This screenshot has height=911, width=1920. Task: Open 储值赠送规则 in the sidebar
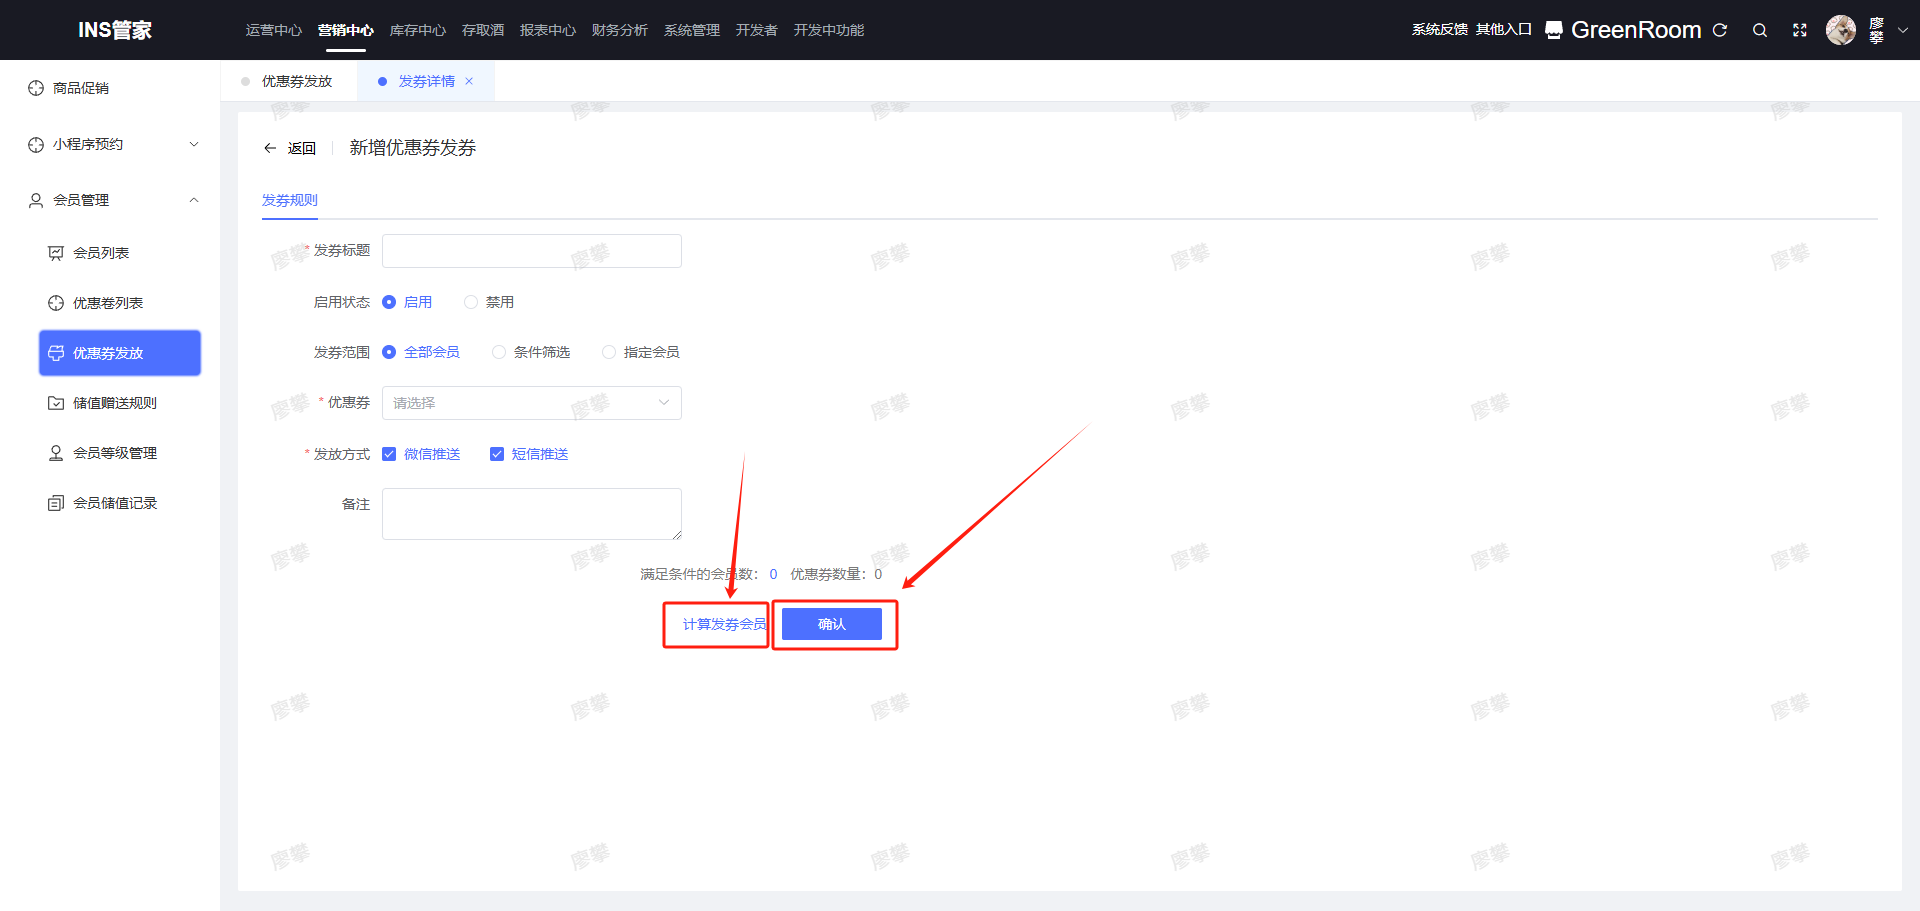click(x=114, y=403)
